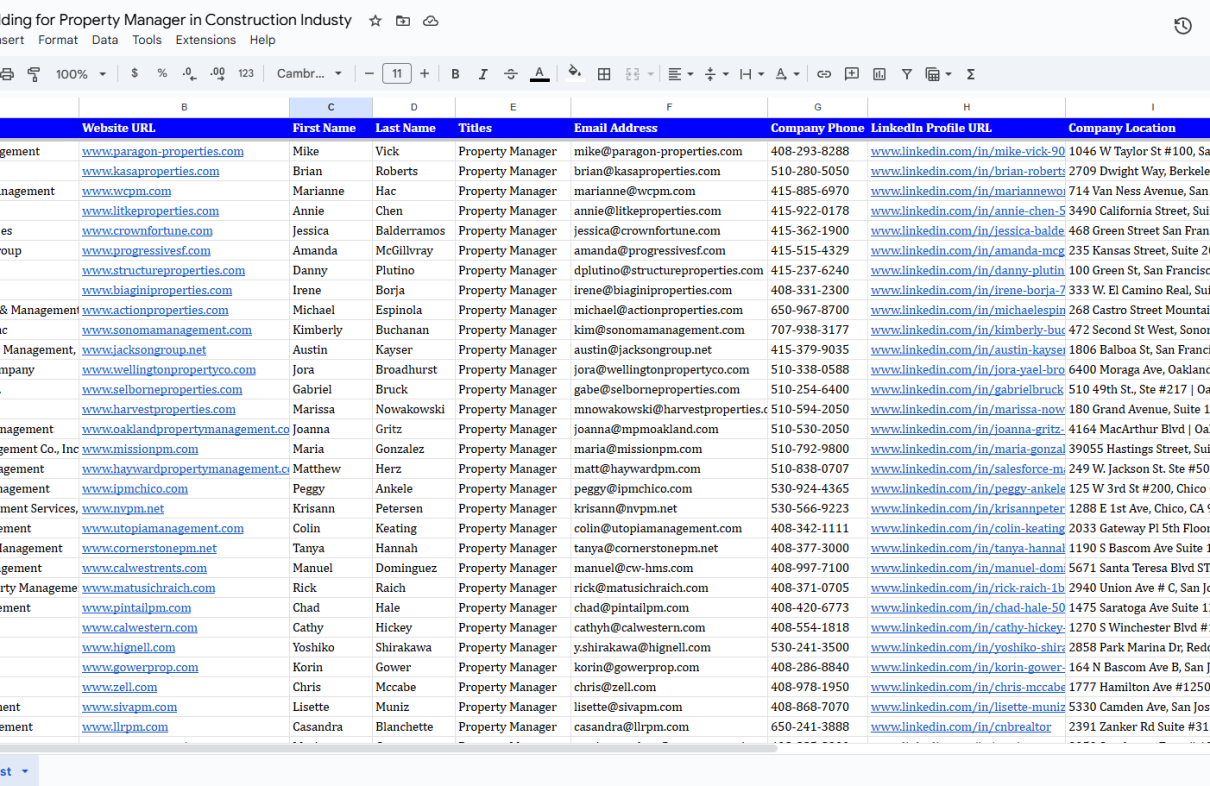Click the Insert comment icon
1210x786 pixels.
pyautogui.click(x=852, y=74)
